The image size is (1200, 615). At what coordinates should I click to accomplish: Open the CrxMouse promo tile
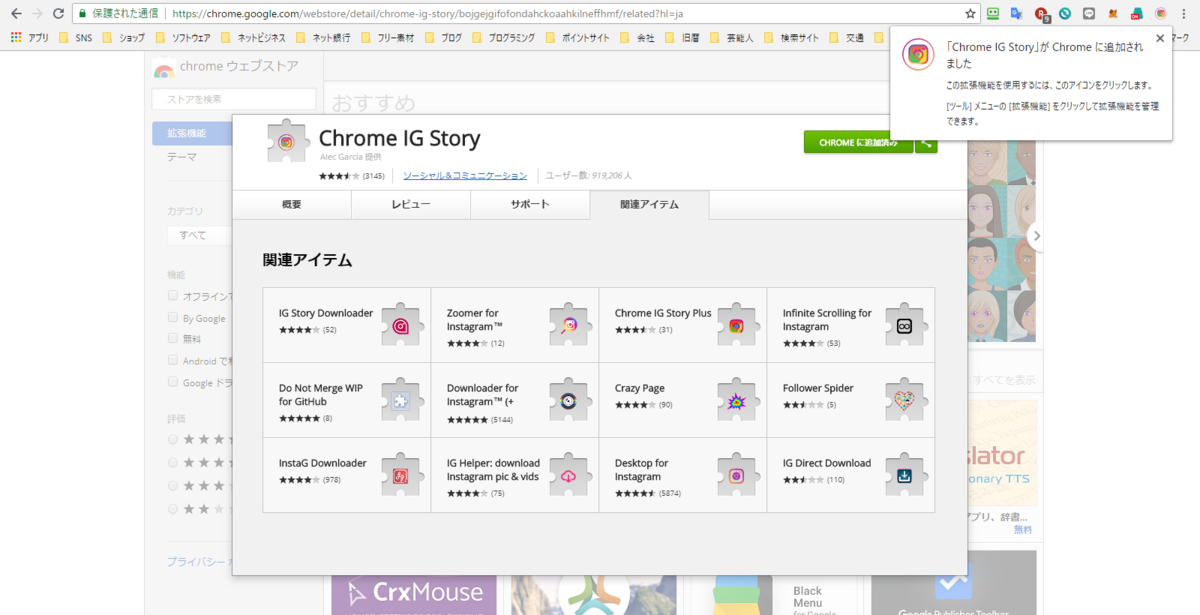[414, 595]
